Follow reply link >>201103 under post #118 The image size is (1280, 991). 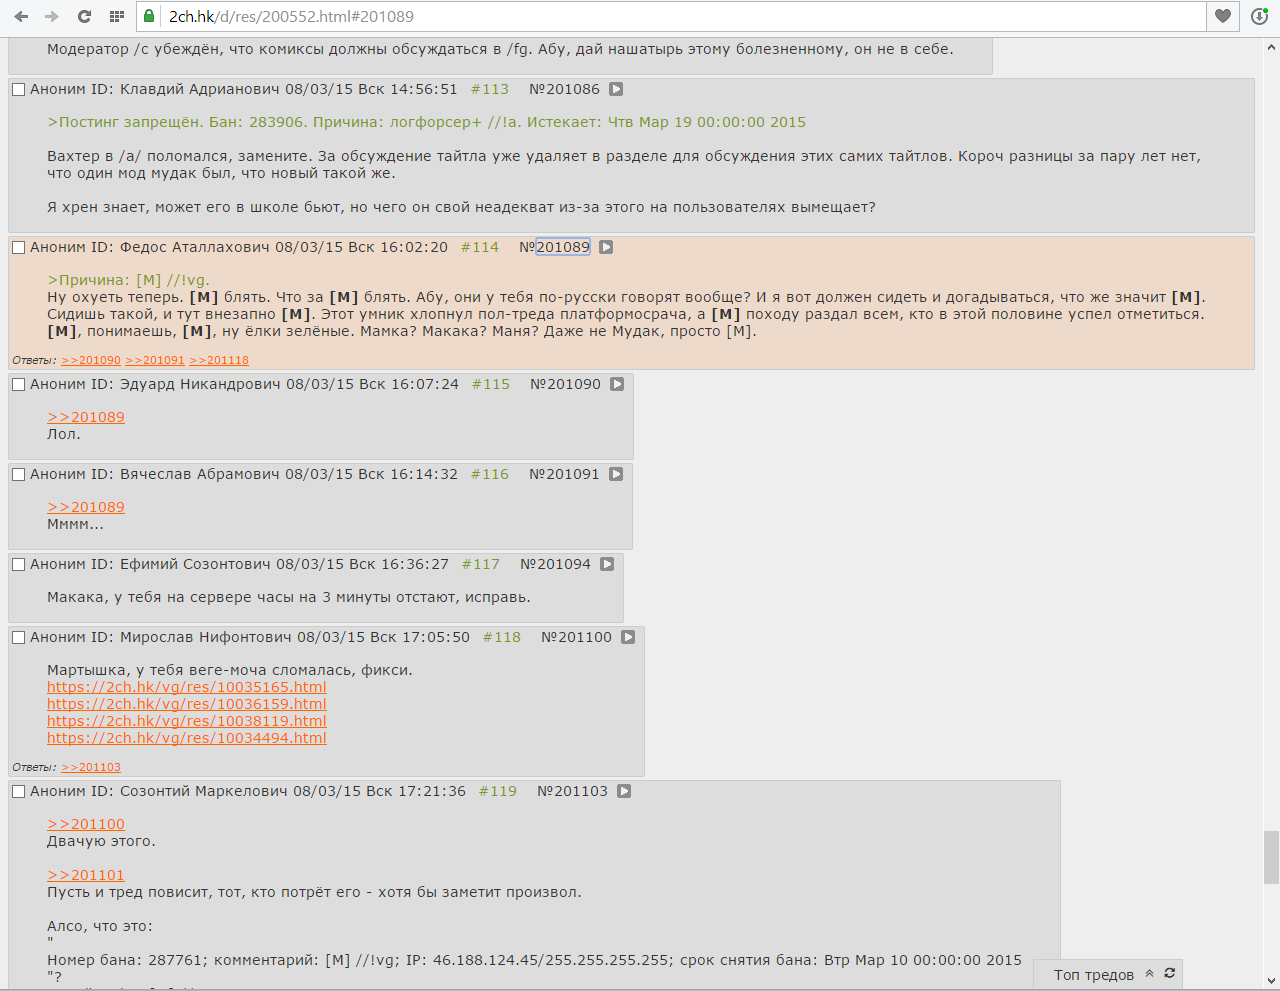[91, 767]
